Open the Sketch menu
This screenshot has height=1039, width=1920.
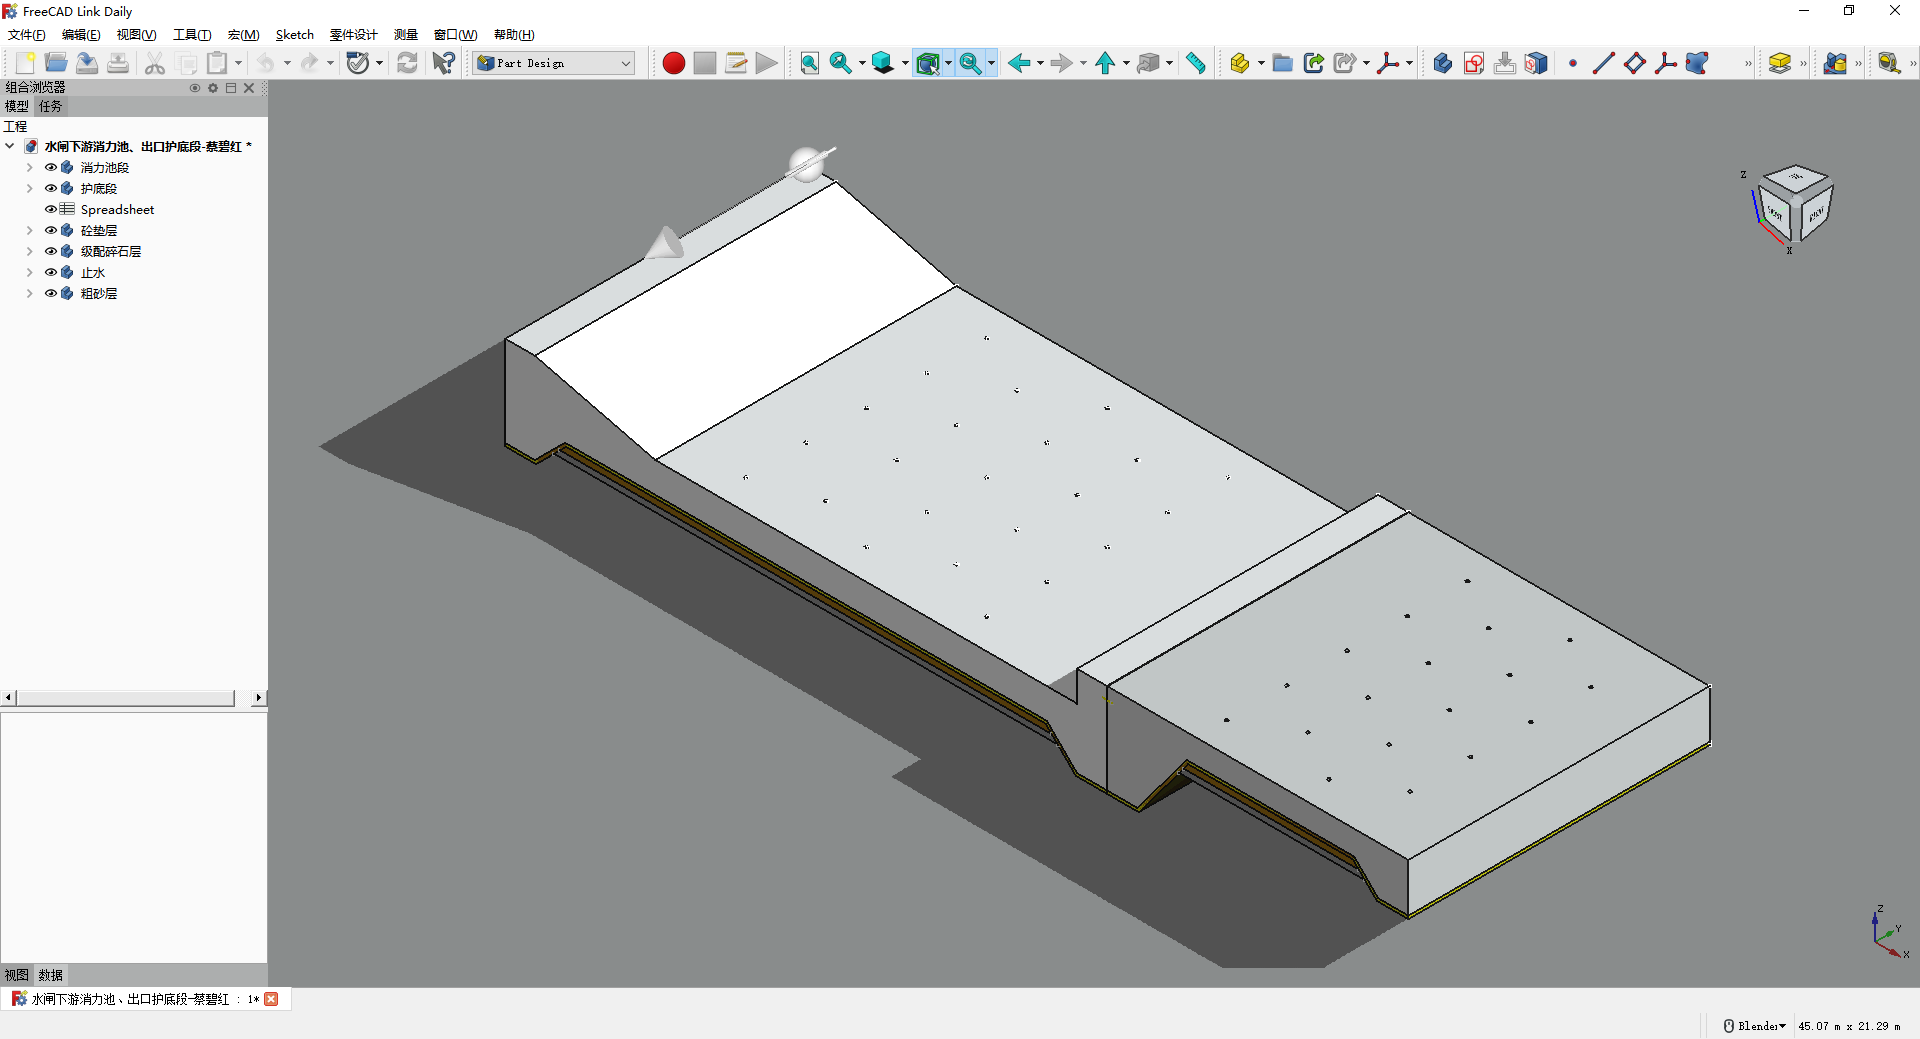[294, 35]
